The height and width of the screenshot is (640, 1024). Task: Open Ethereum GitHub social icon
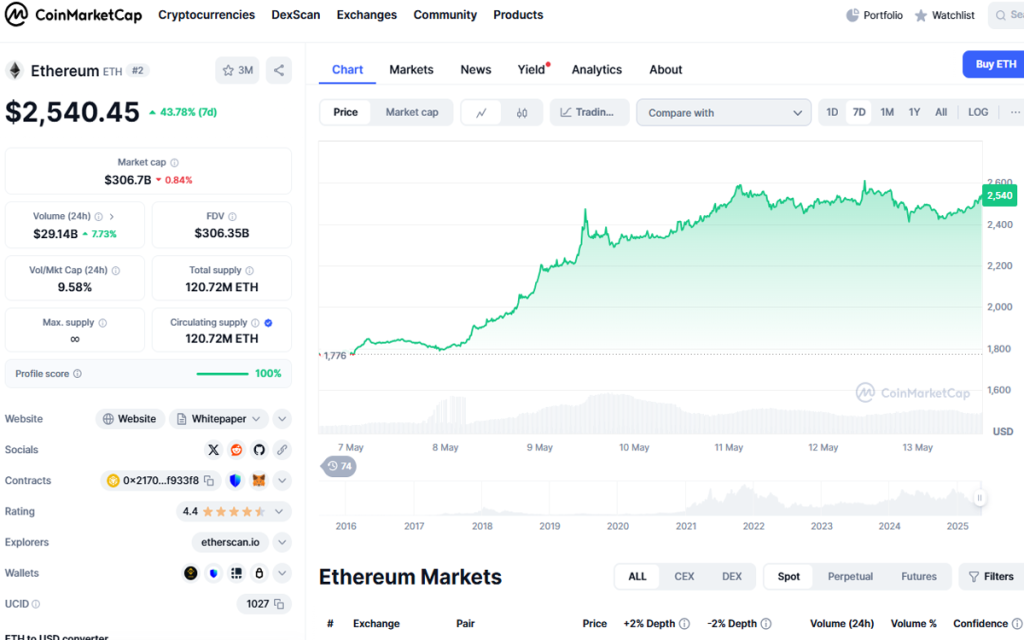tap(259, 449)
